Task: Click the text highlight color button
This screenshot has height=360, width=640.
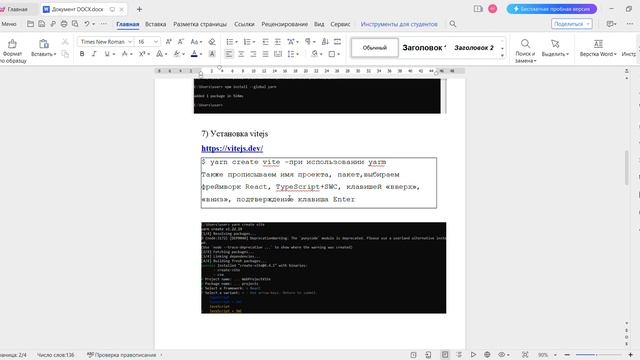Action: pos(177,54)
